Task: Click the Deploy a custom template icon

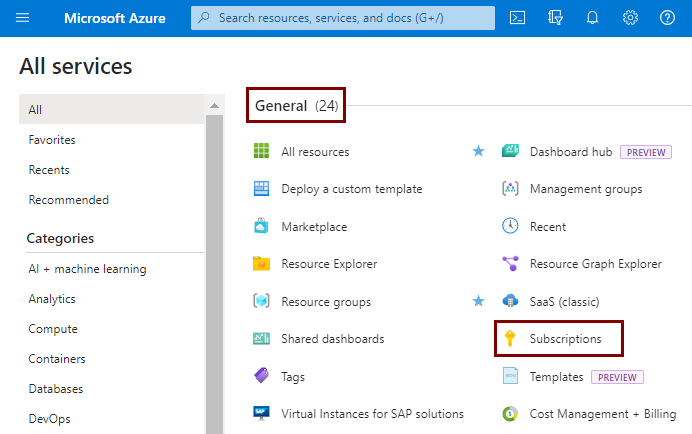Action: 261,188
